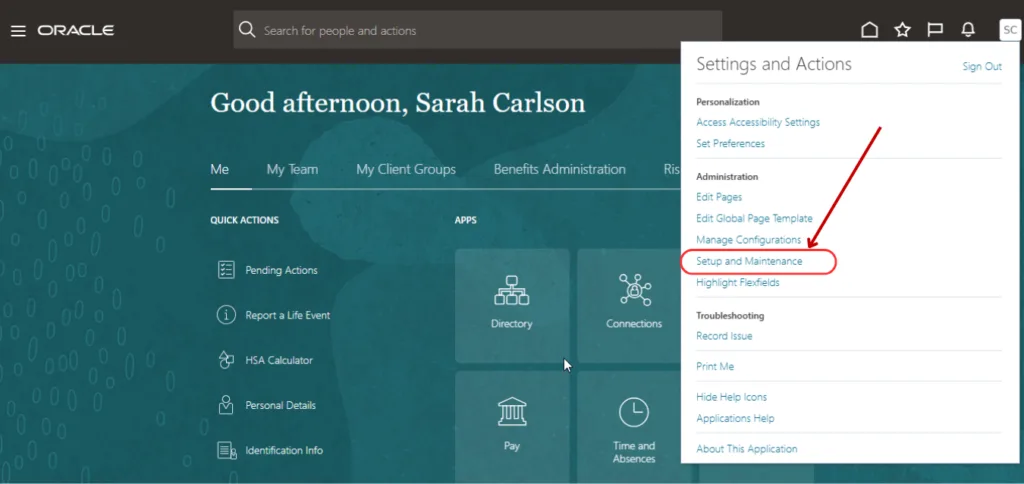This screenshot has width=1024, height=484.
Task: Click the Home icon in header
Action: point(870,31)
